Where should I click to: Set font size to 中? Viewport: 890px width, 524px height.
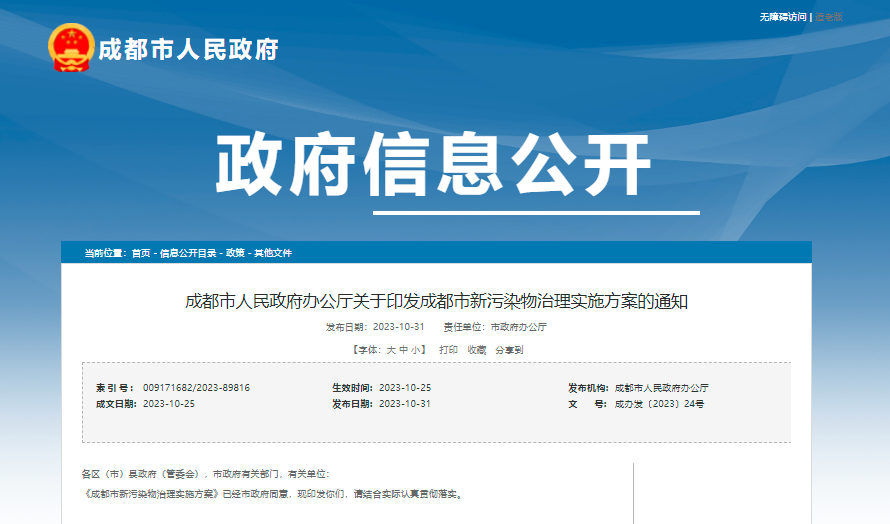coord(403,350)
